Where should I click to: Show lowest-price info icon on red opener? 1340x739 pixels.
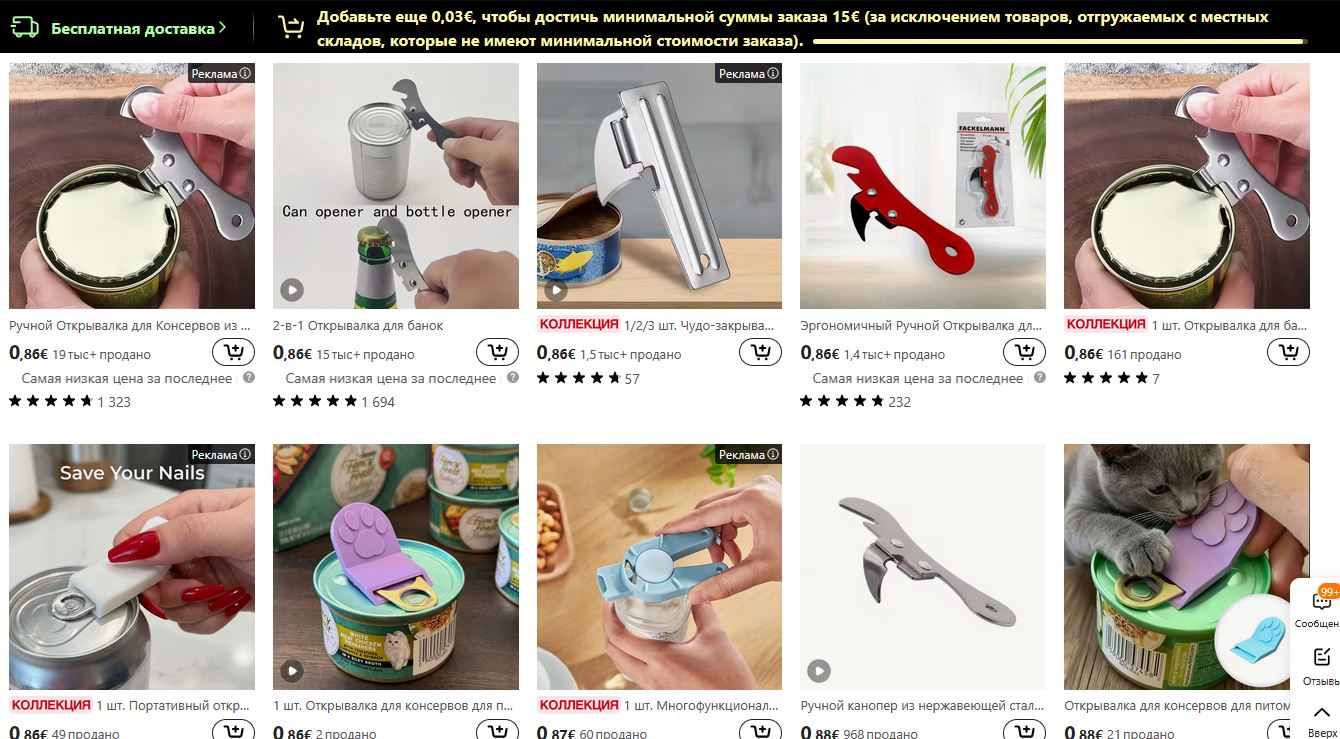pos(1040,378)
